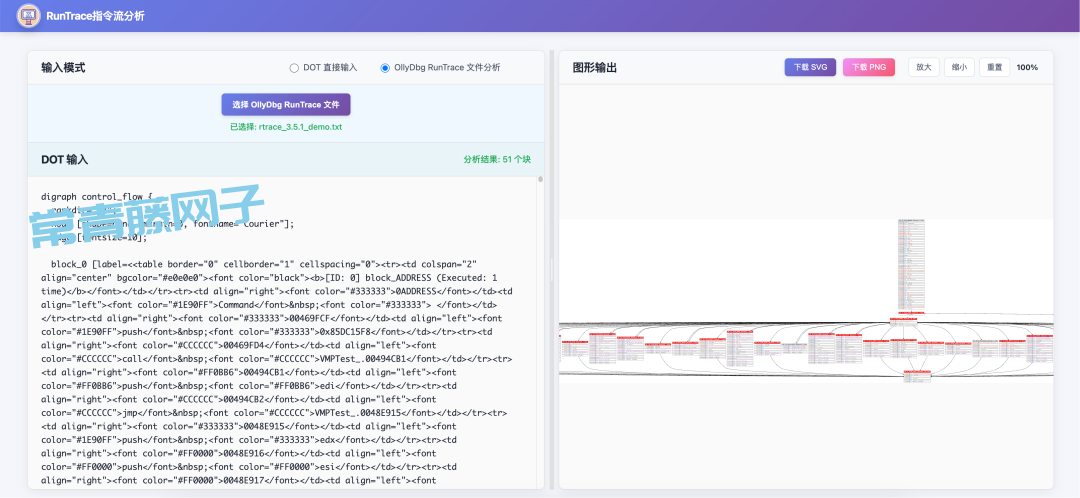The image size is (1080, 498).
Task: Select OllyDbg RunTrace 文件分析 radio option
Action: coord(385,68)
